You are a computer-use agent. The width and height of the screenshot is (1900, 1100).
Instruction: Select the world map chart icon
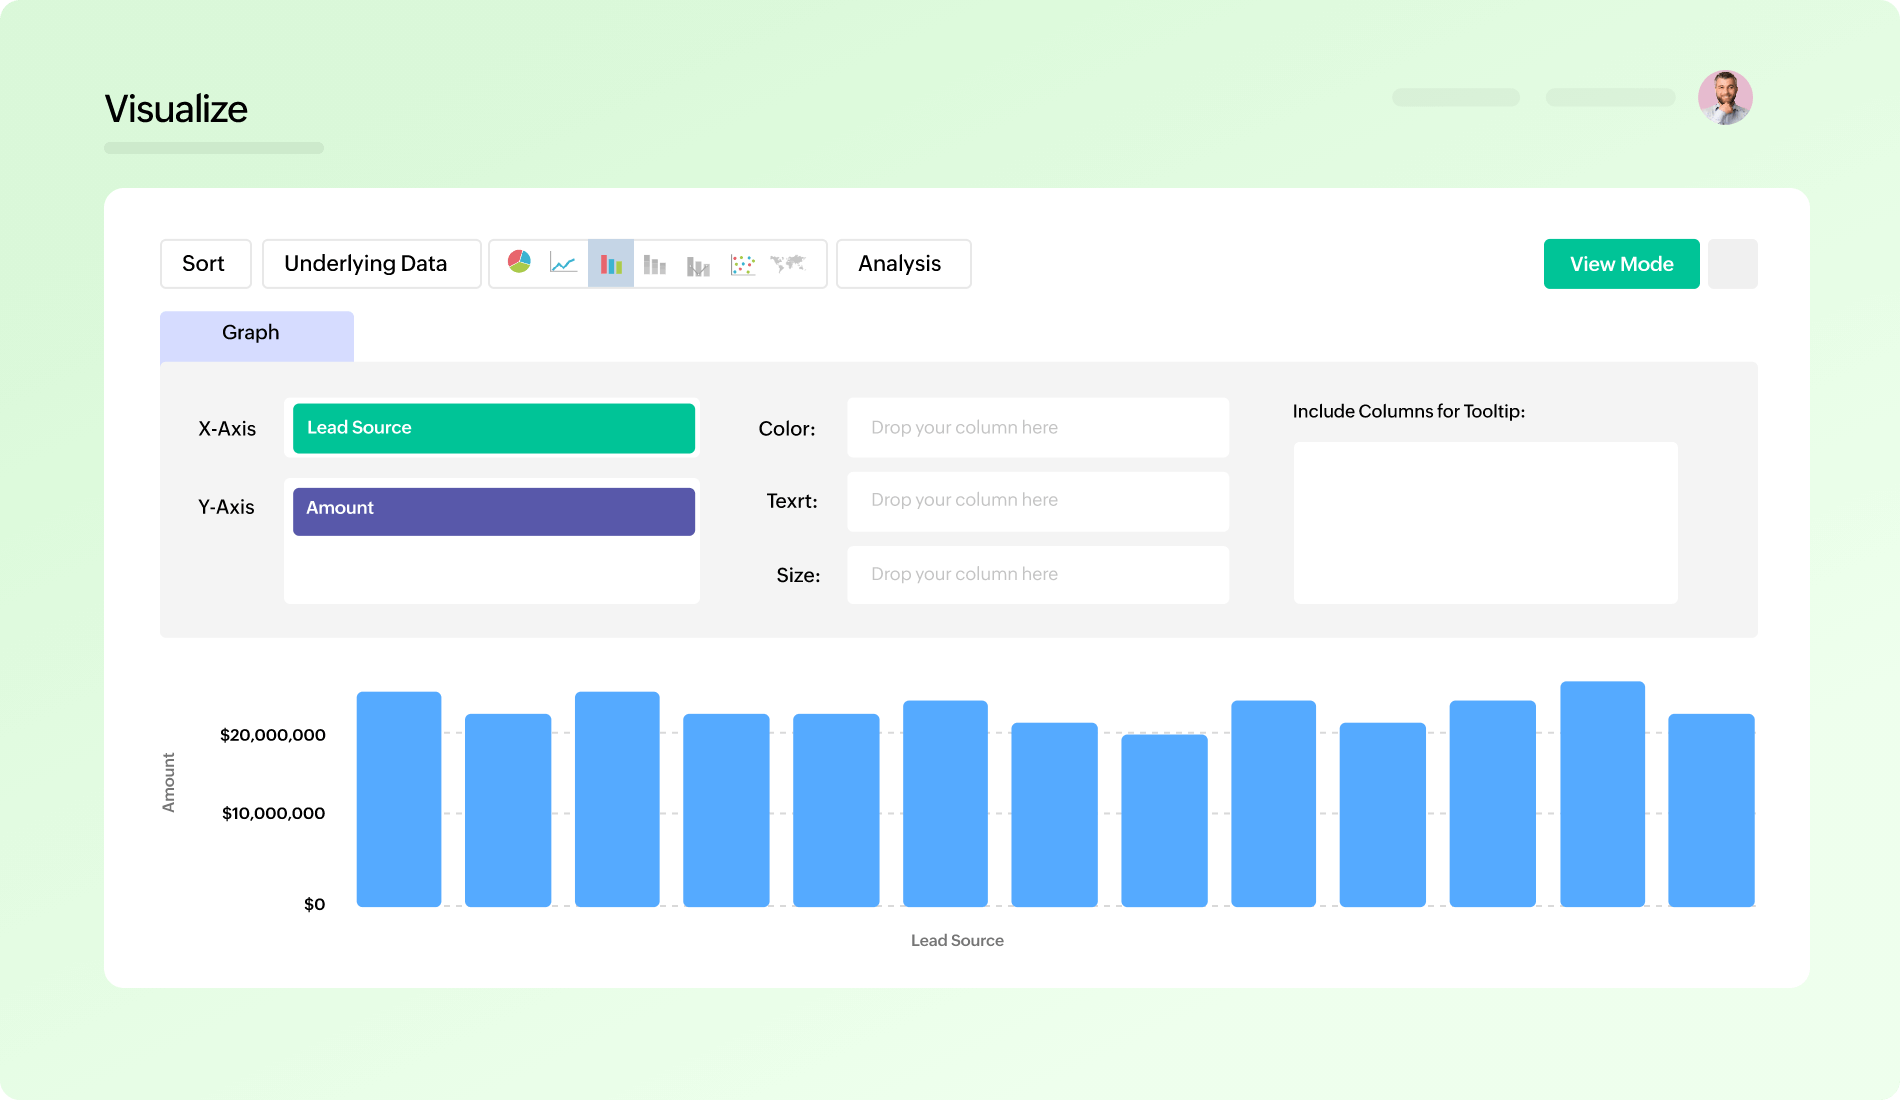point(788,263)
